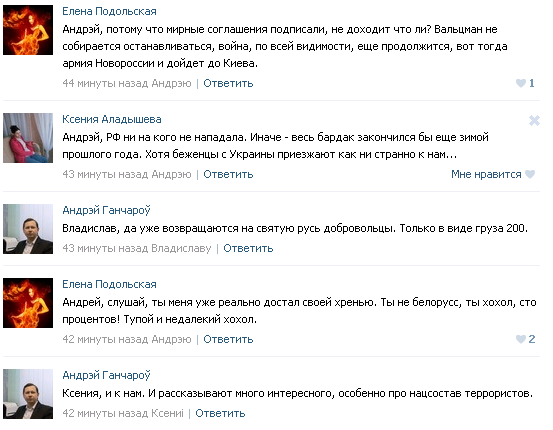Image resolution: width=553 pixels, height=430 pixels.
Task: Open profile name Елена Подольская at top
Action: point(109,11)
